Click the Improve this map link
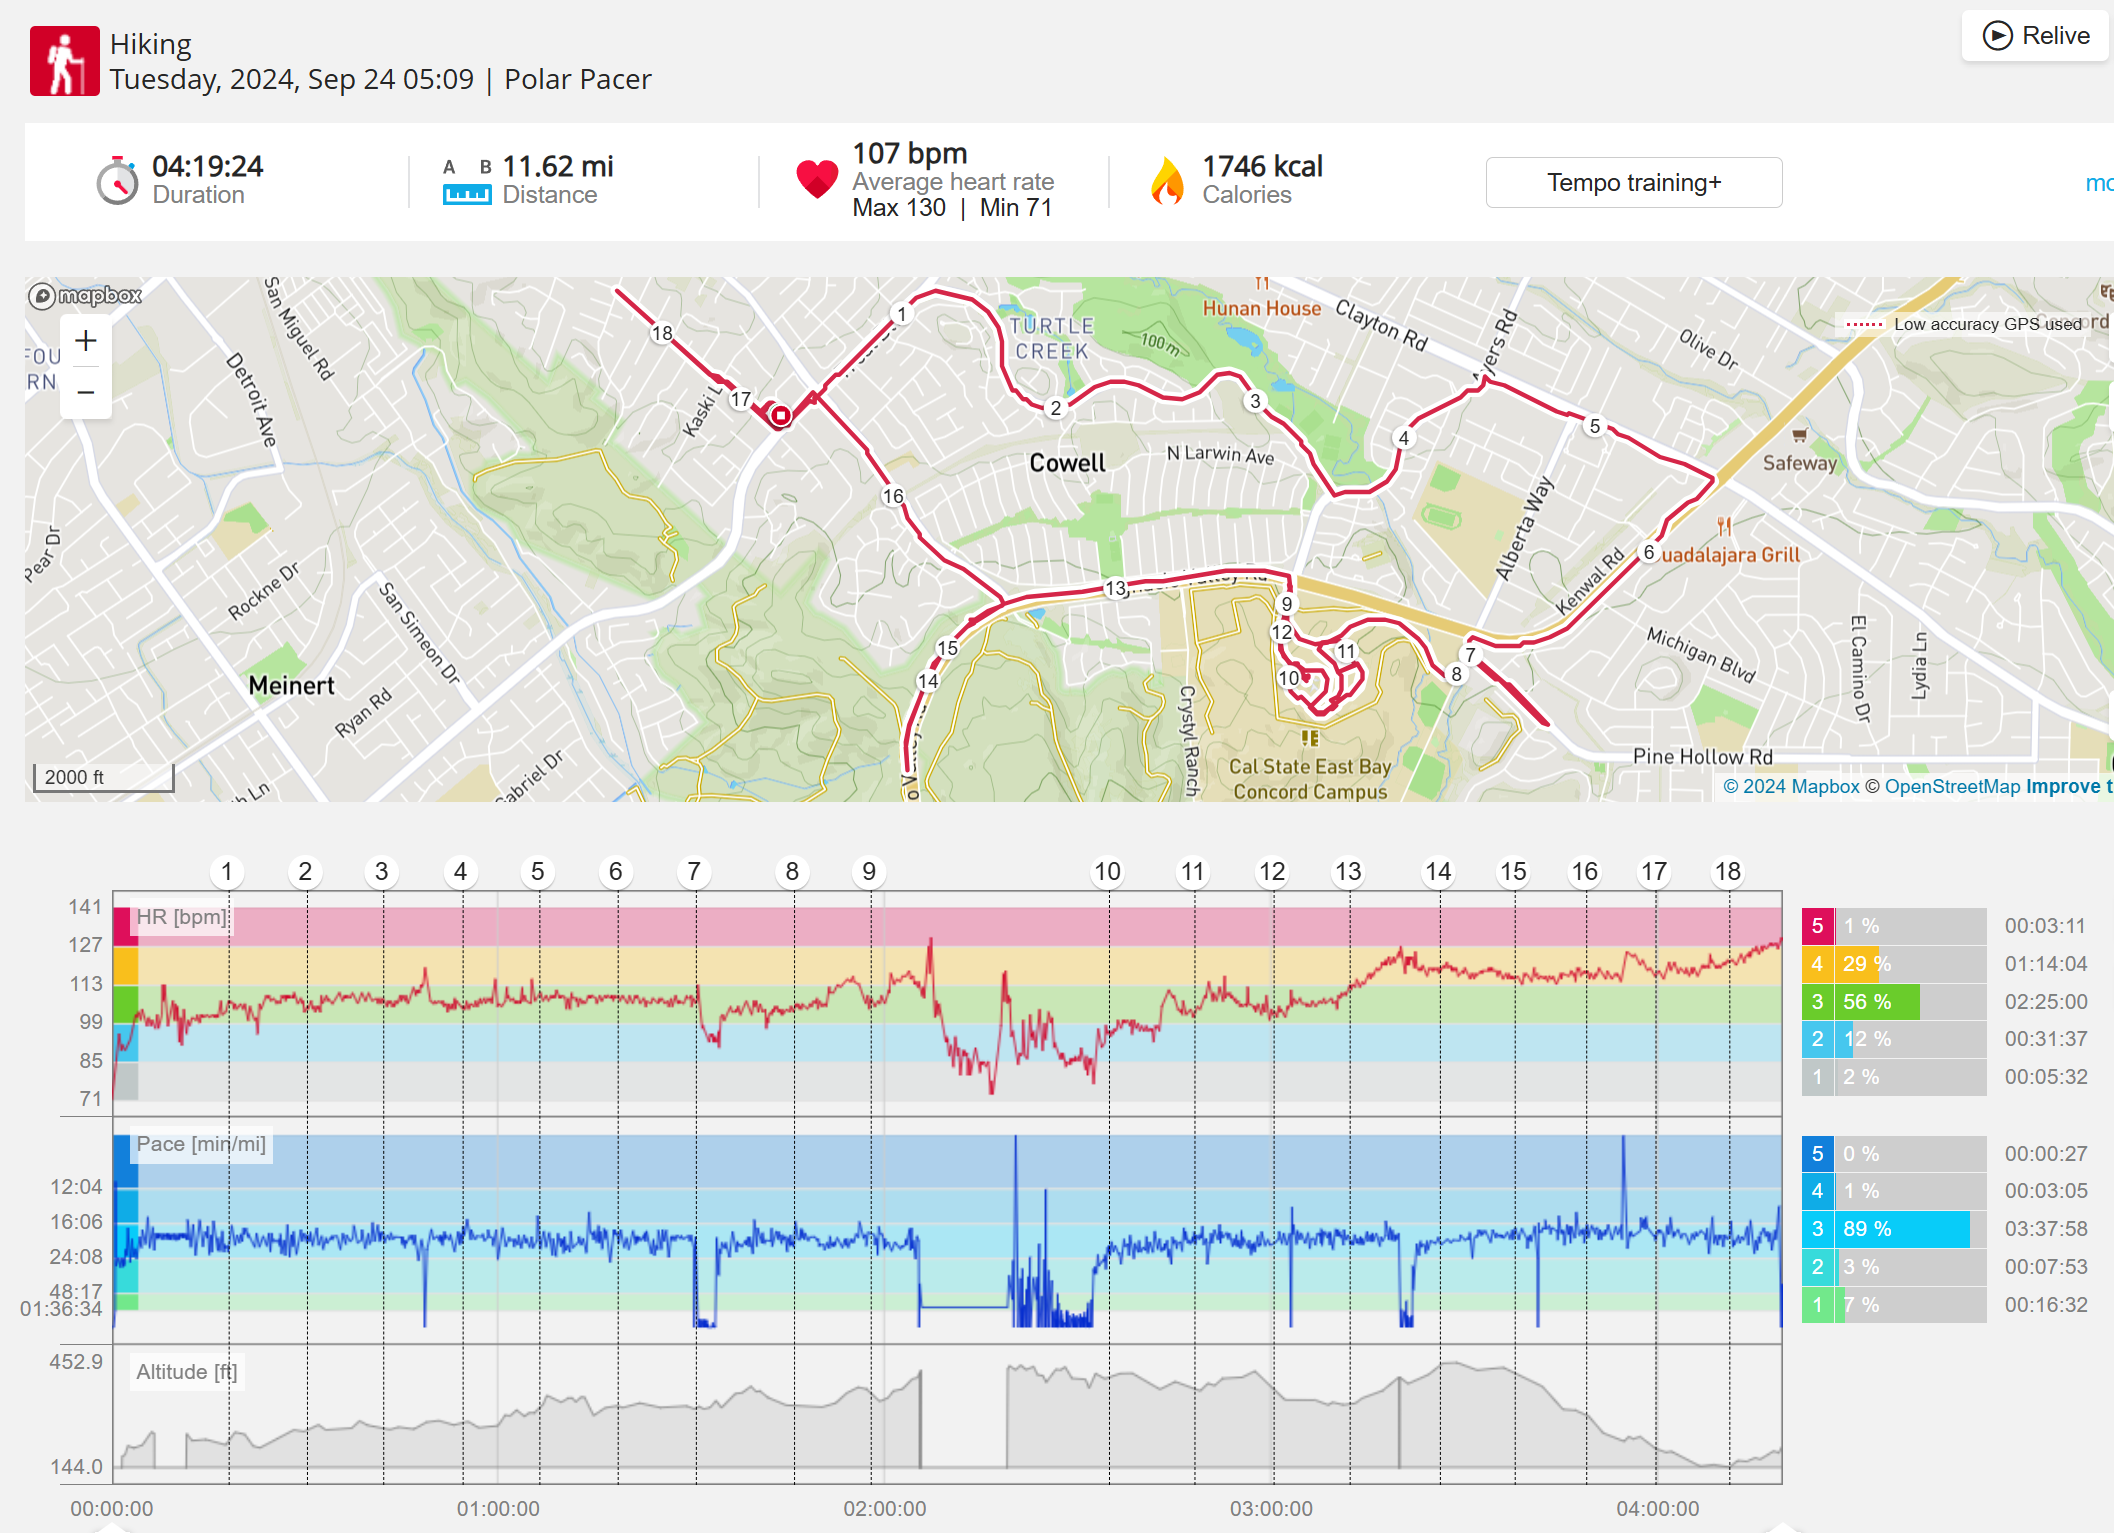Screen dimensions: 2114x1533 pyautogui.click(x=2068, y=787)
